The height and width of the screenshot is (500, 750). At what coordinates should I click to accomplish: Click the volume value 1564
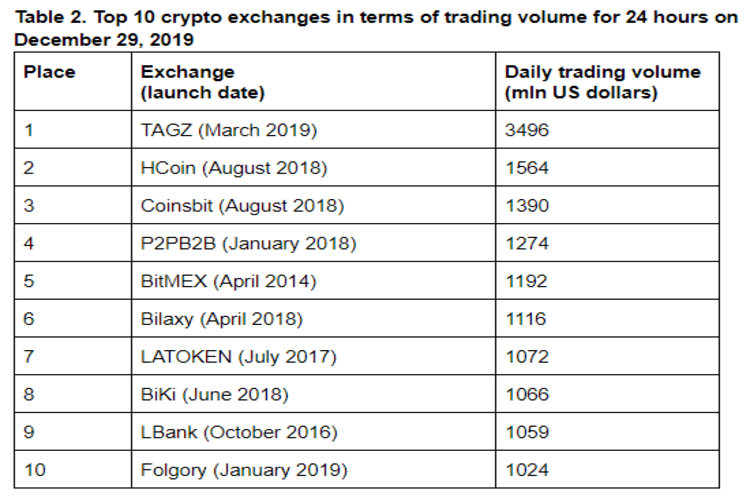coord(527,168)
